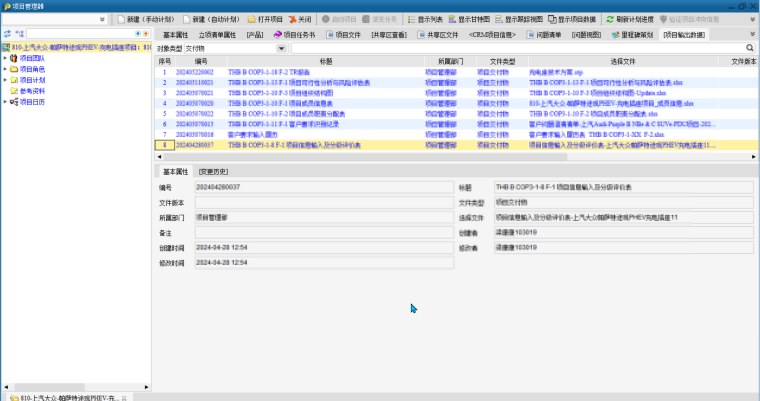Select the 项目计划 tree item
Viewport: 760px width, 401px height.
(32, 80)
